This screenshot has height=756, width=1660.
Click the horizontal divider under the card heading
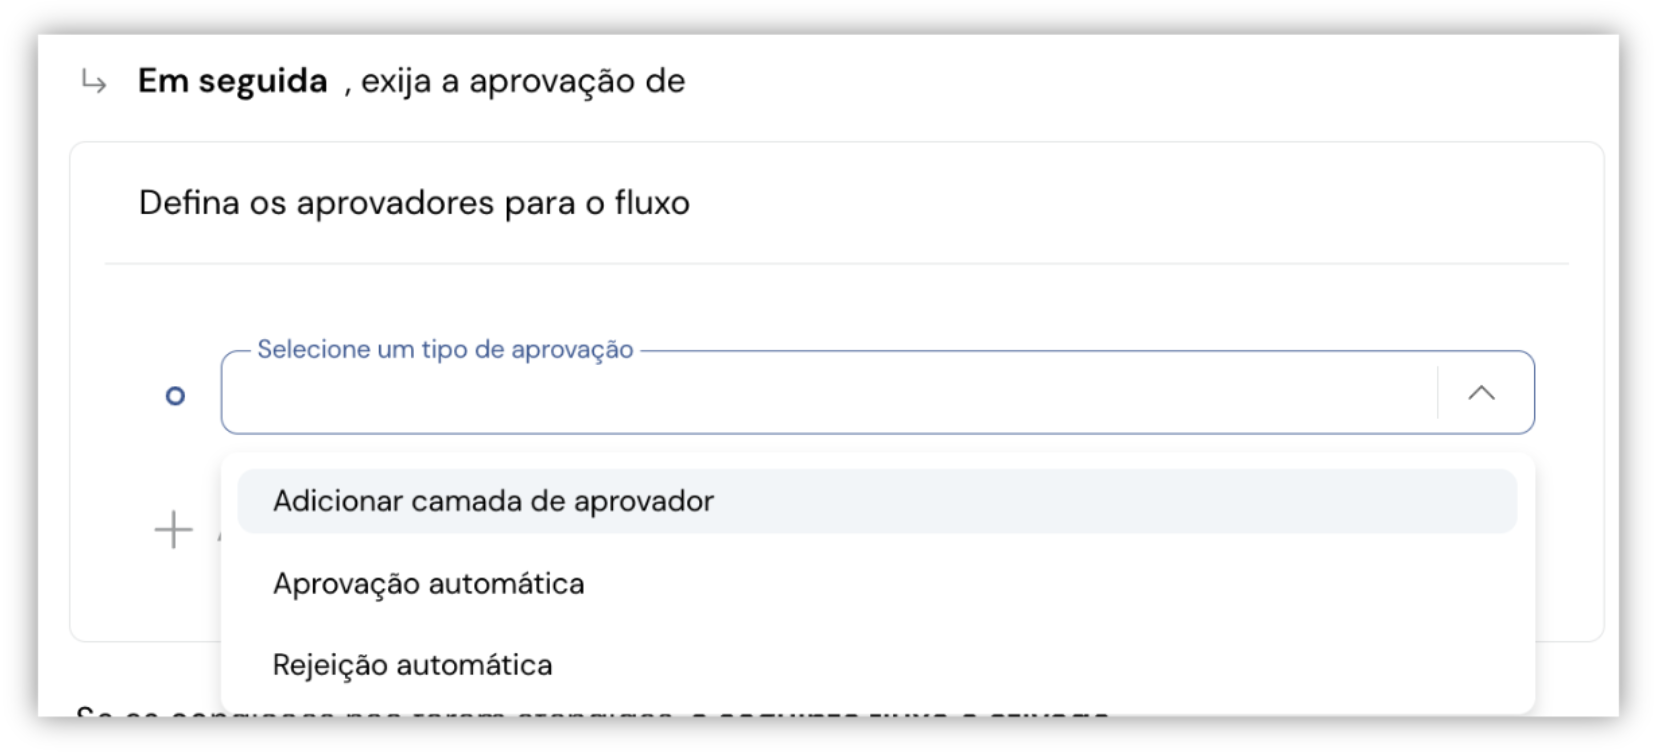836,264
